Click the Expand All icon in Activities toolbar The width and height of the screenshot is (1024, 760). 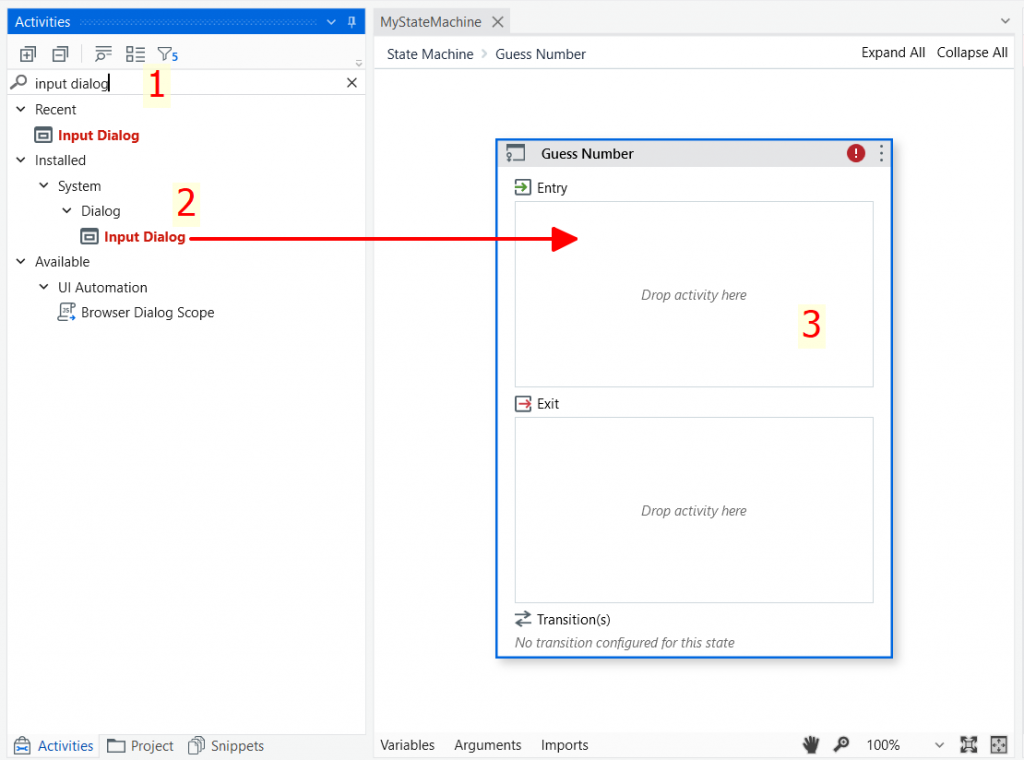tap(27, 54)
